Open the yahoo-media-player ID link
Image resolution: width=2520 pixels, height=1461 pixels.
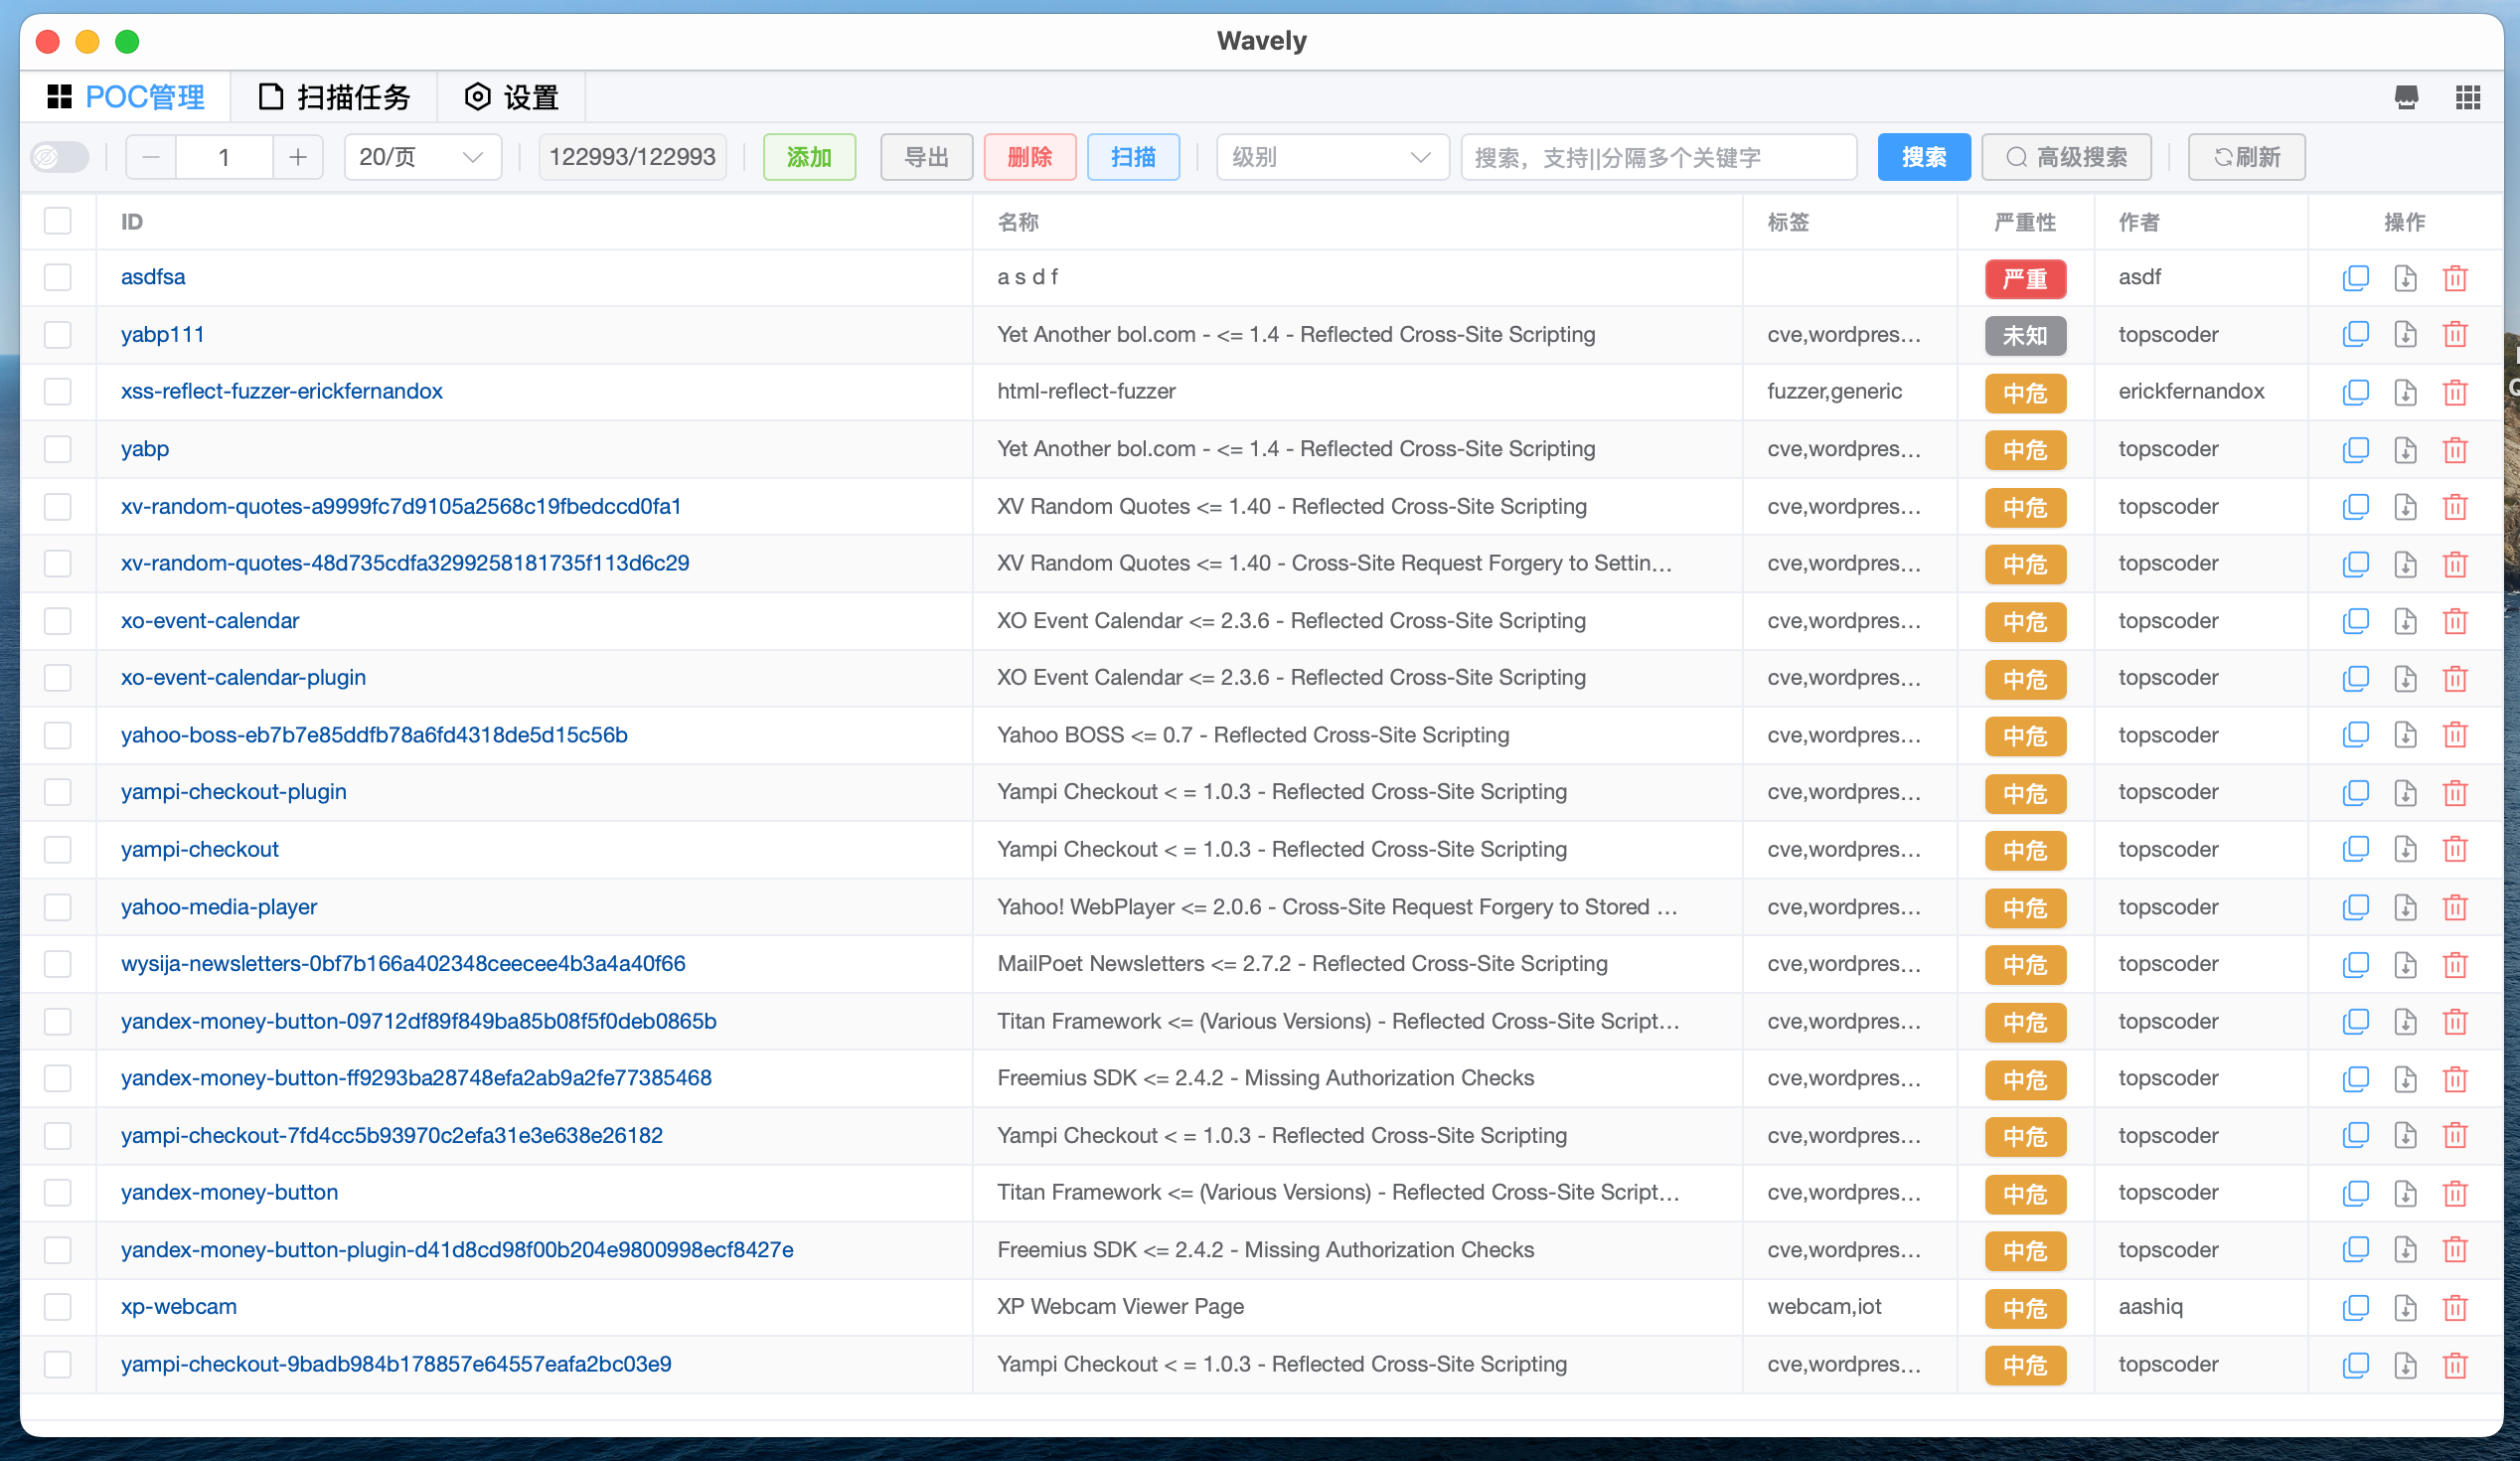219,907
